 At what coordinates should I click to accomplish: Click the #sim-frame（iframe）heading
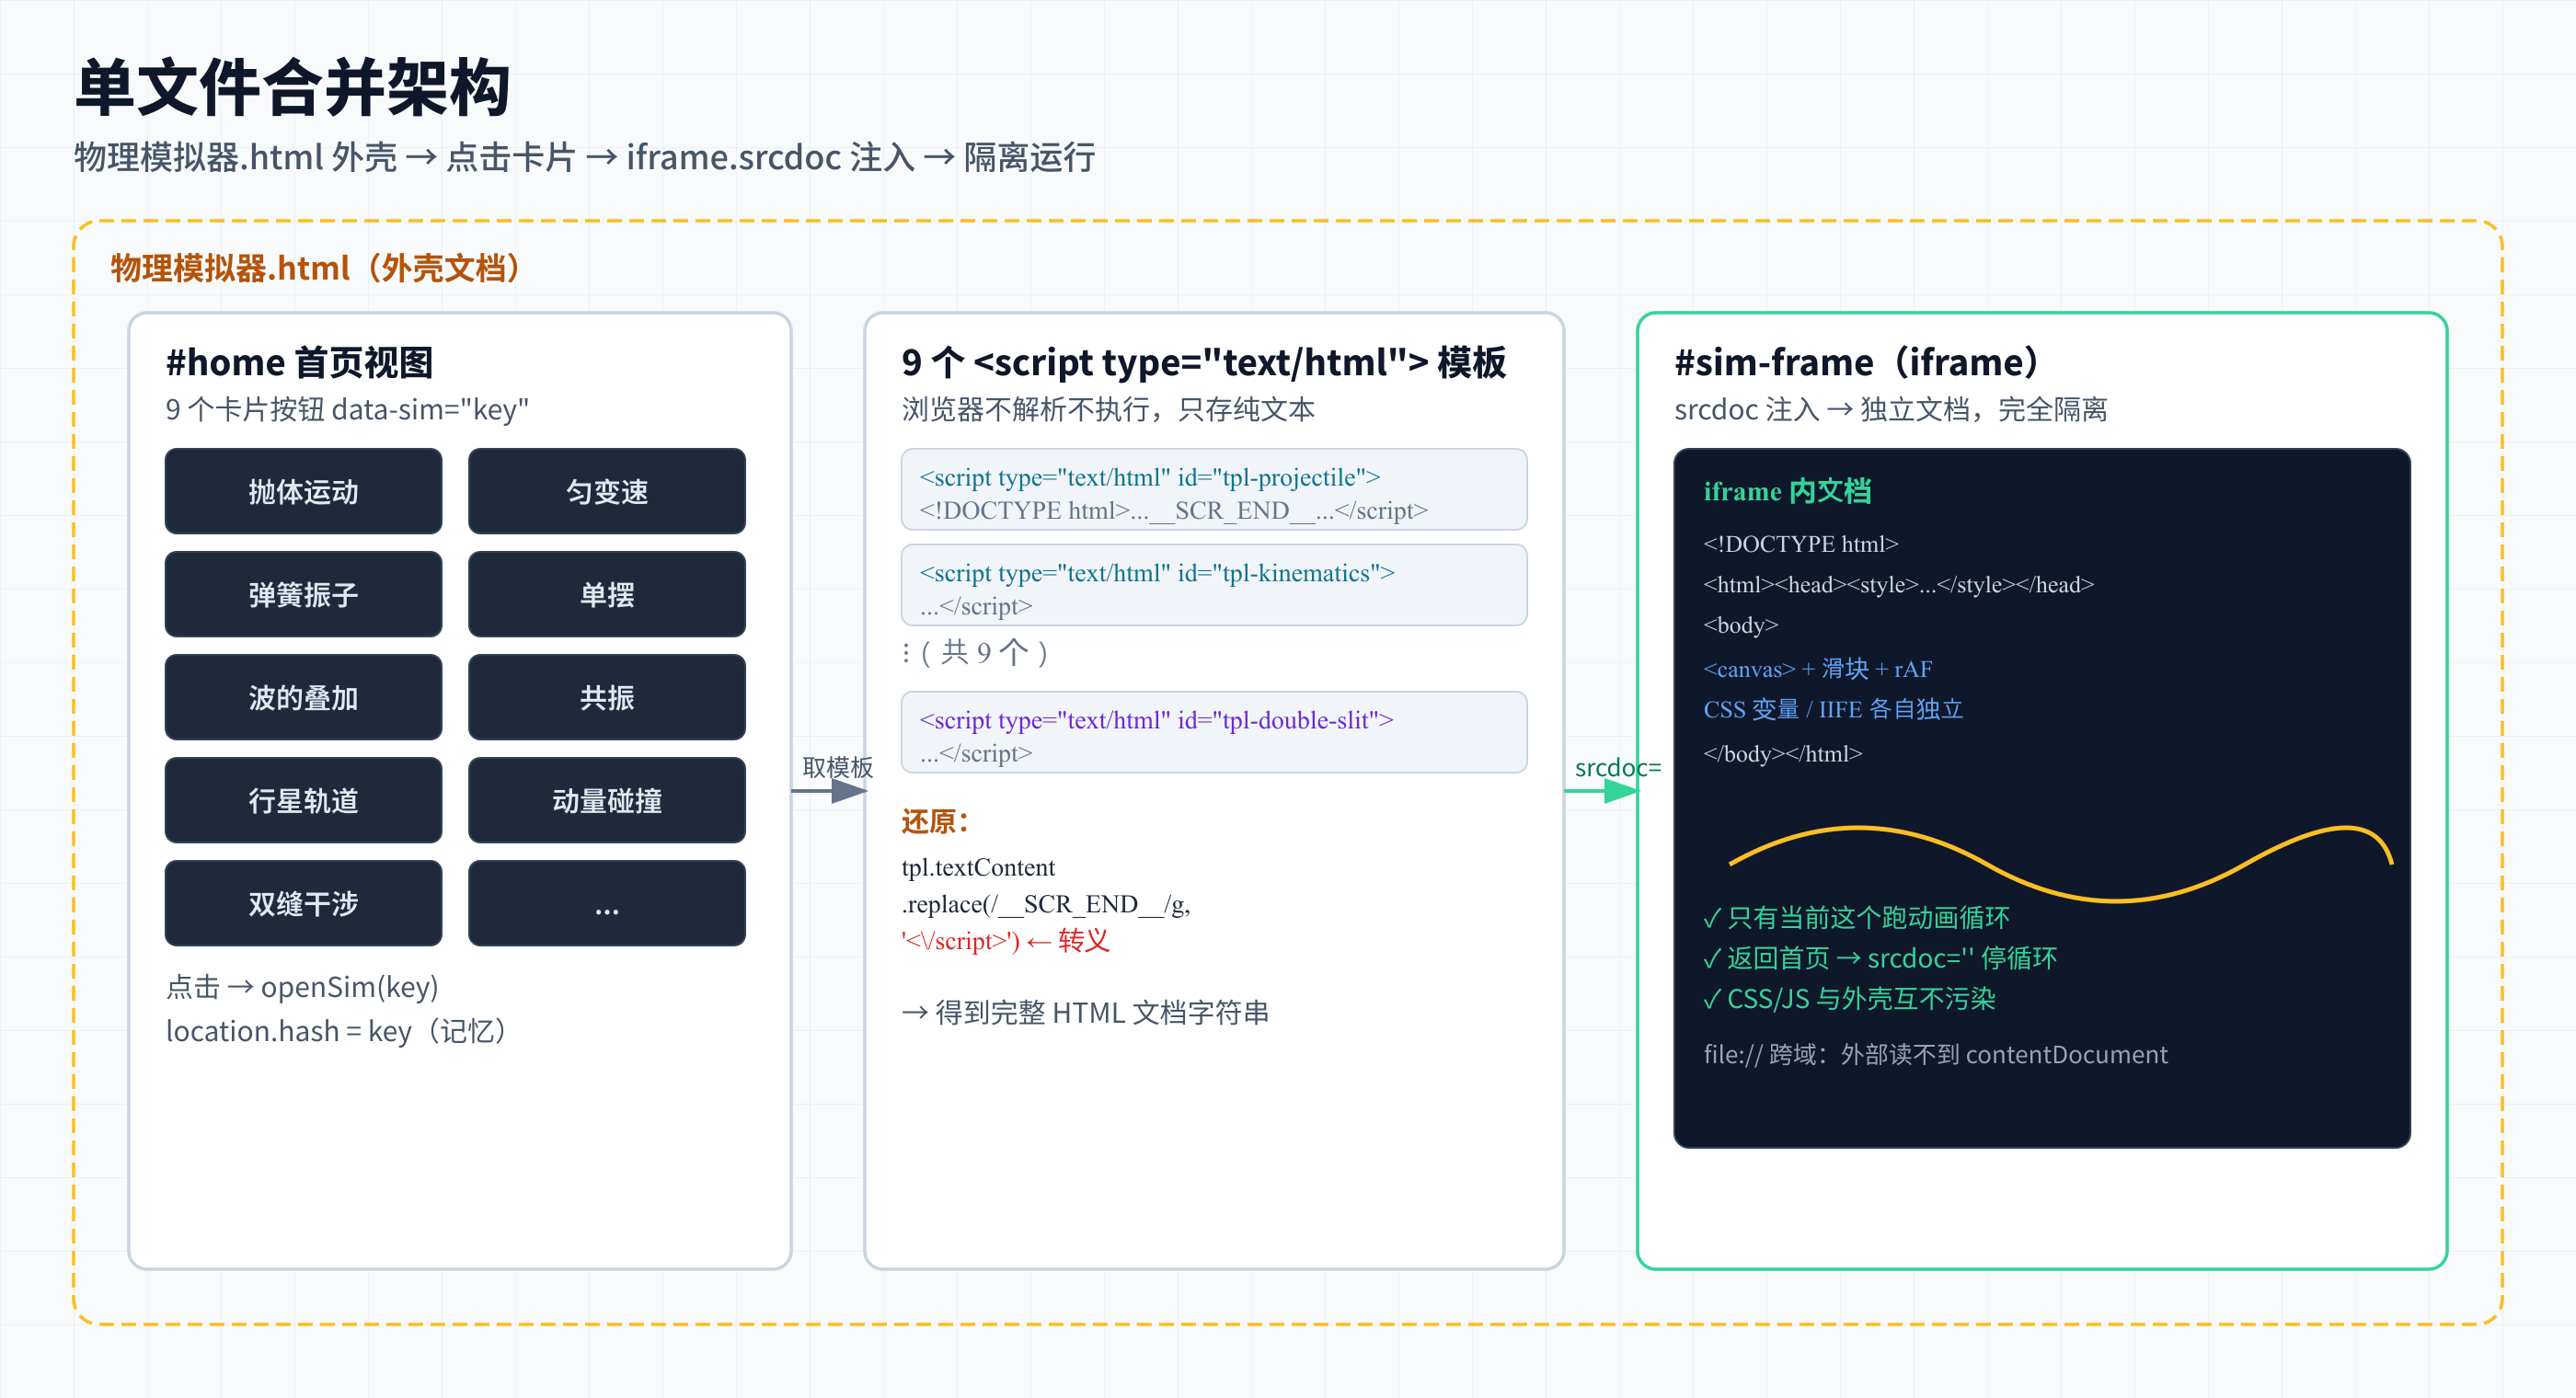pos(1857,362)
